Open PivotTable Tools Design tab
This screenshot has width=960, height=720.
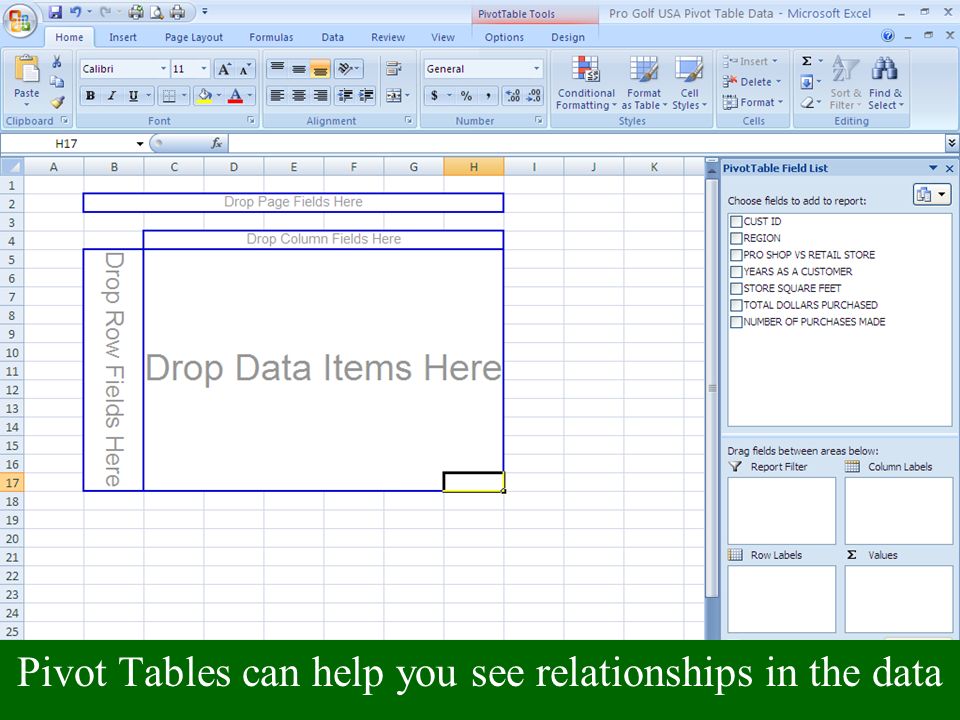tap(568, 37)
